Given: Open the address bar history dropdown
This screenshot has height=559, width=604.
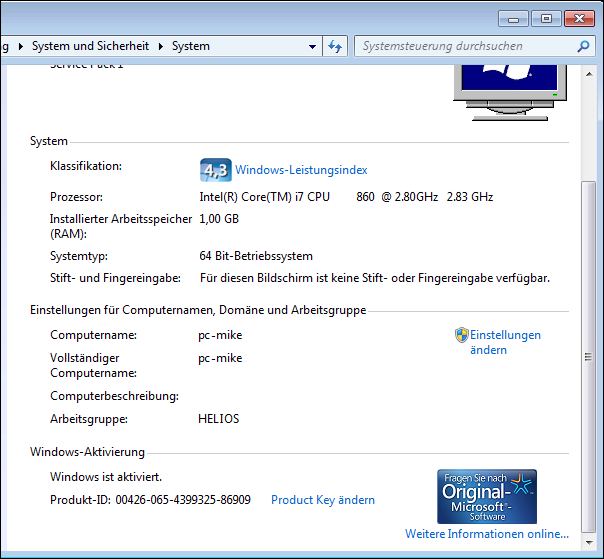Looking at the screenshot, I should [312, 47].
